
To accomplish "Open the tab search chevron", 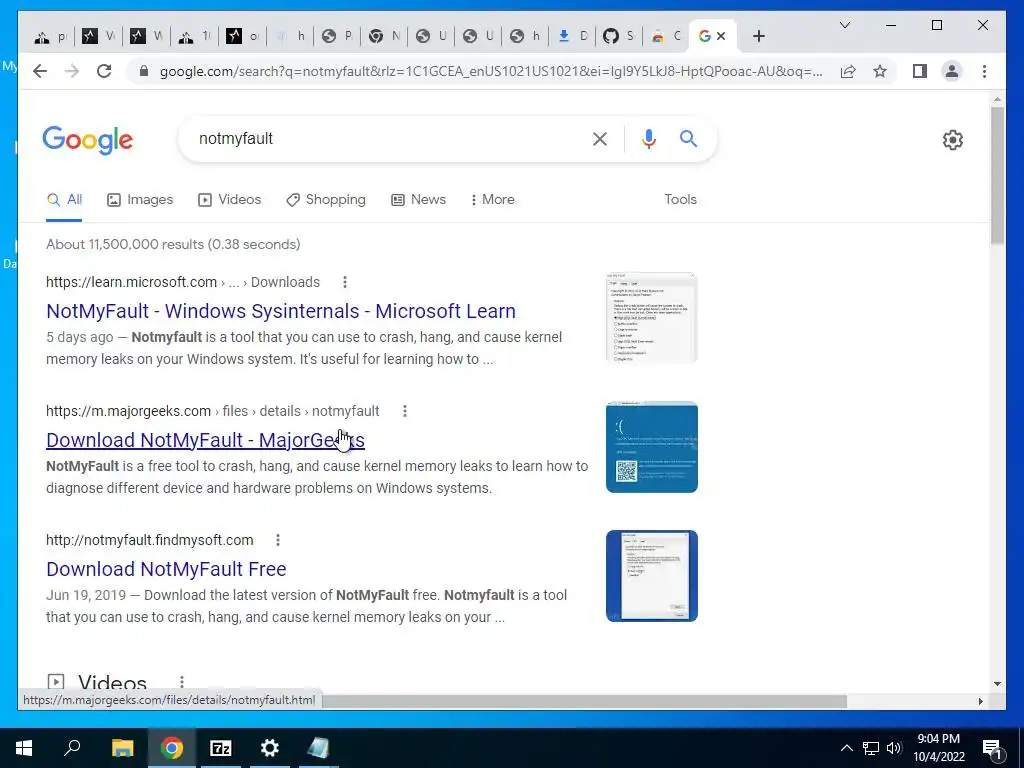I will [844, 25].
